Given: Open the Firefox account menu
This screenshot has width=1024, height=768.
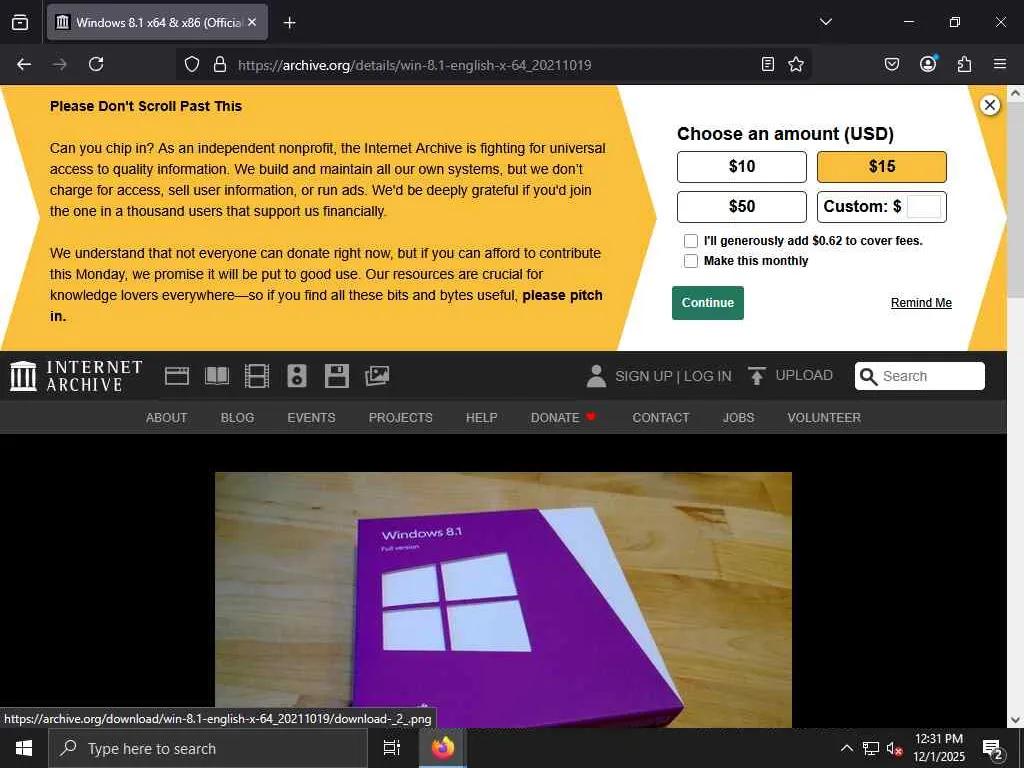Looking at the screenshot, I should coord(928,63).
